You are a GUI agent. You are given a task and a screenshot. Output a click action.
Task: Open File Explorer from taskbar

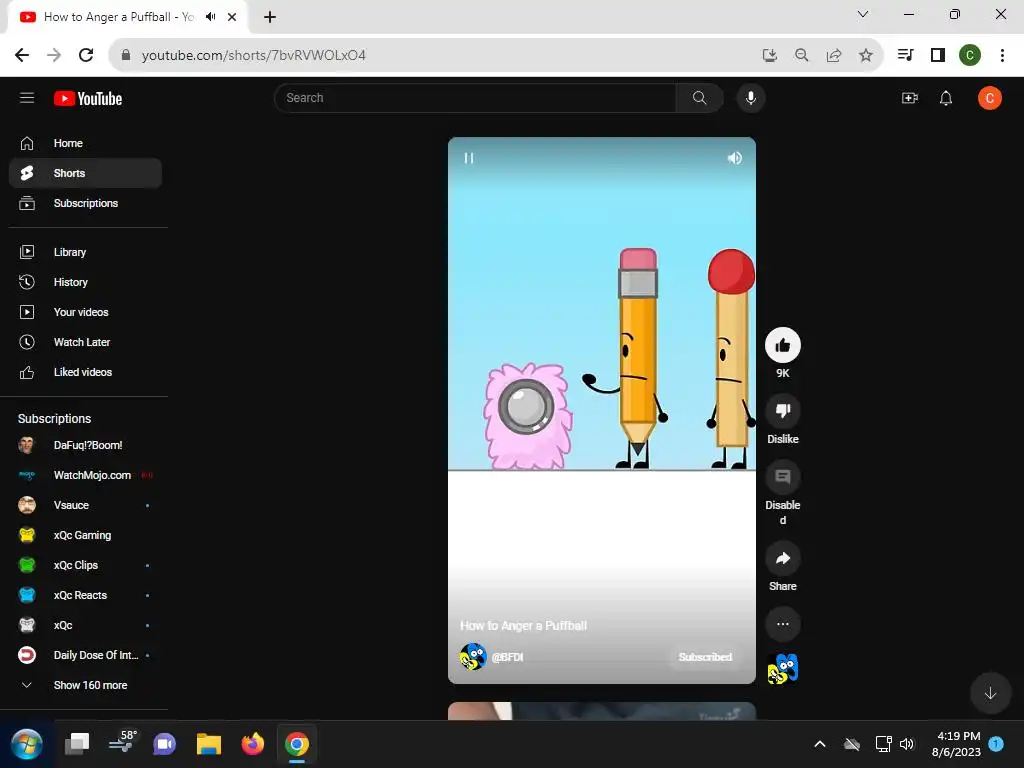click(x=209, y=744)
